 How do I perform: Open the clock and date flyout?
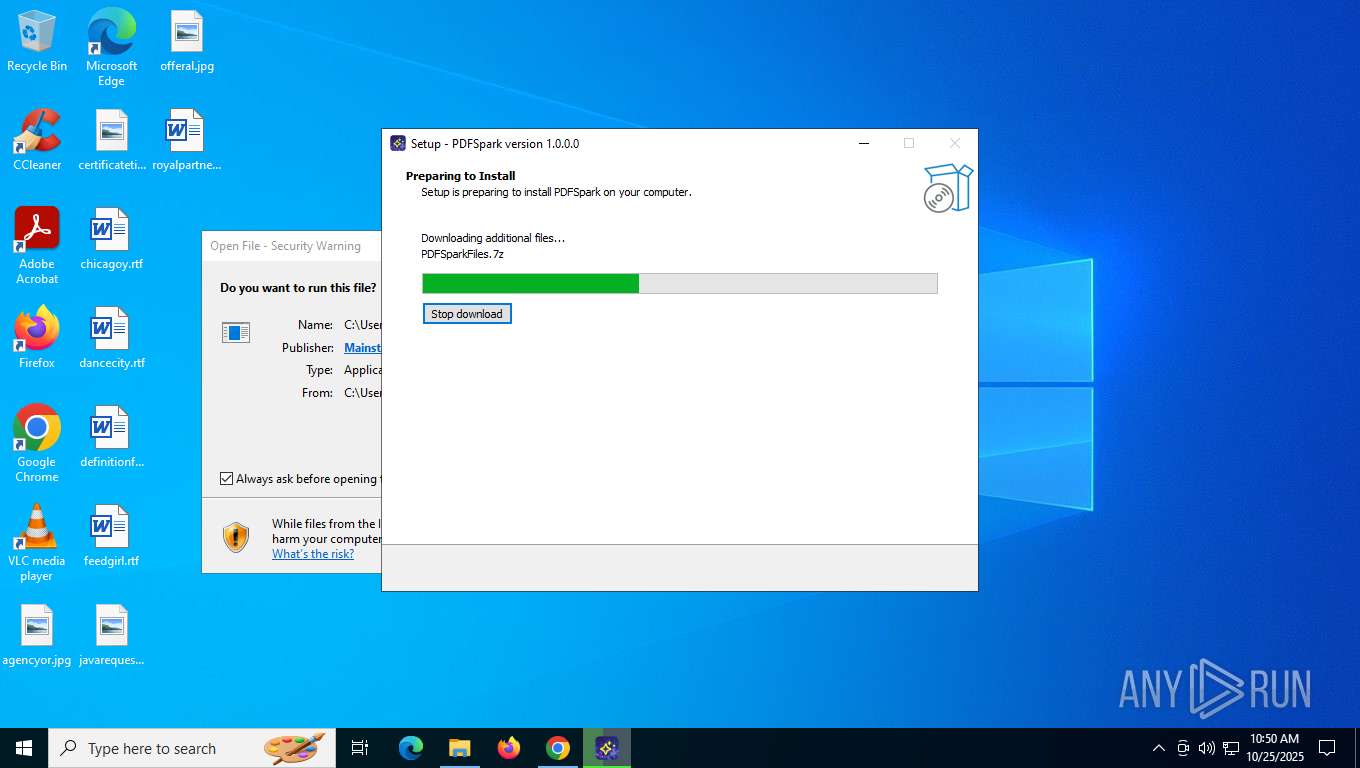(x=1274, y=748)
